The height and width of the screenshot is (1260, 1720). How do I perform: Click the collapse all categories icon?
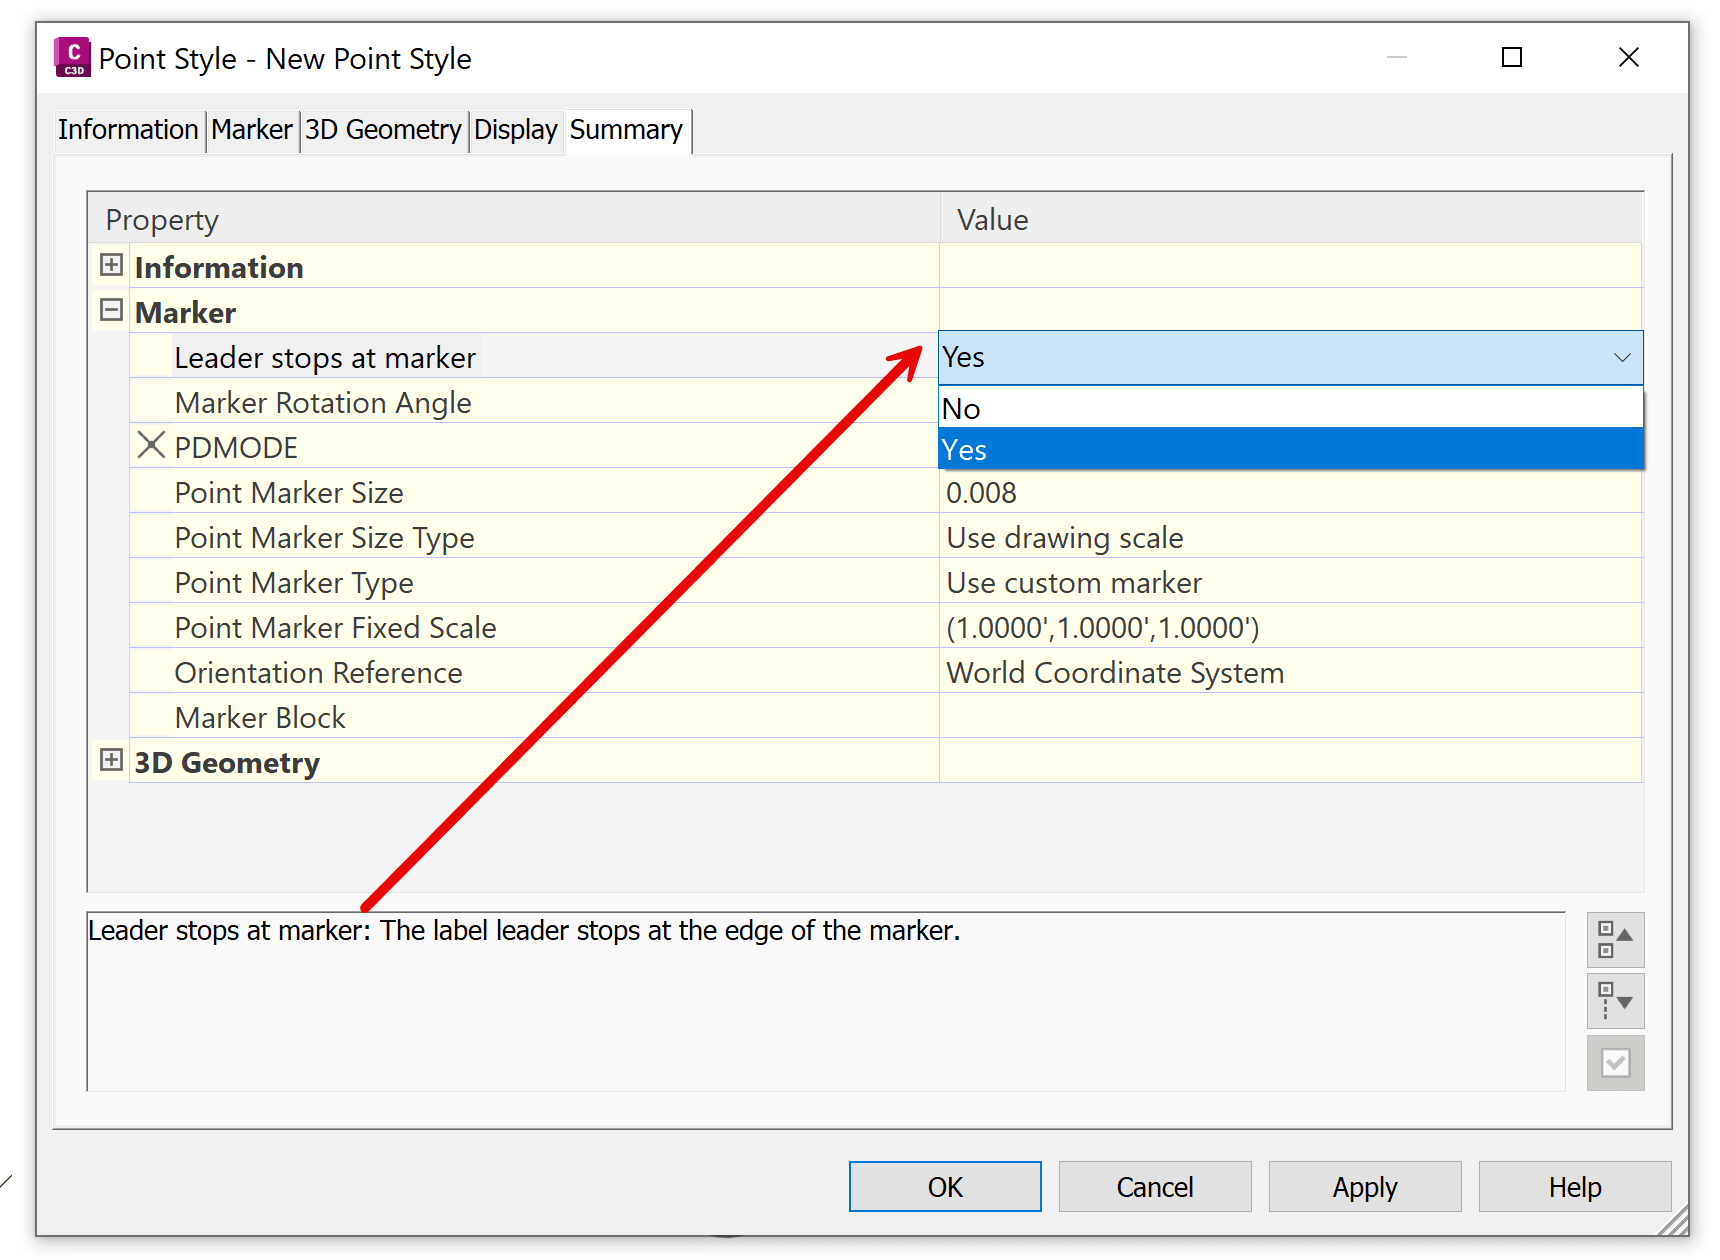click(1615, 940)
